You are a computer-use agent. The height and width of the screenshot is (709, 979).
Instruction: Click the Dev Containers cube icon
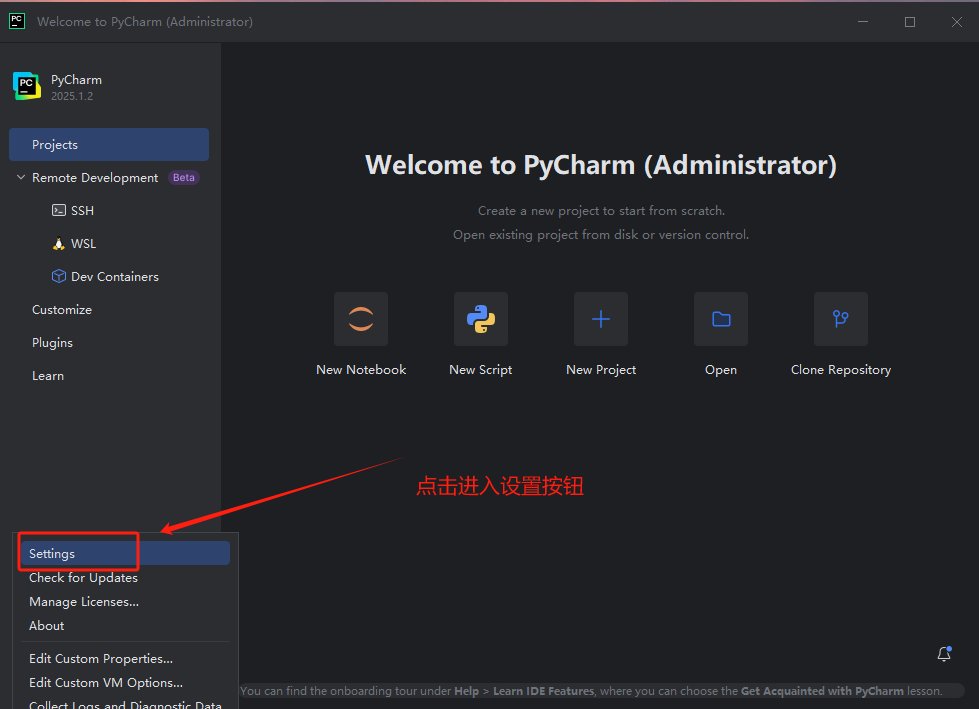59,276
